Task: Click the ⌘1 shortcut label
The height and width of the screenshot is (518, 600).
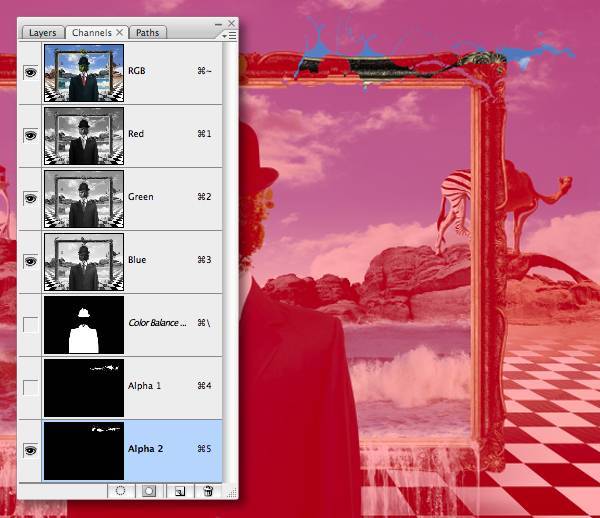Action: tap(204, 134)
